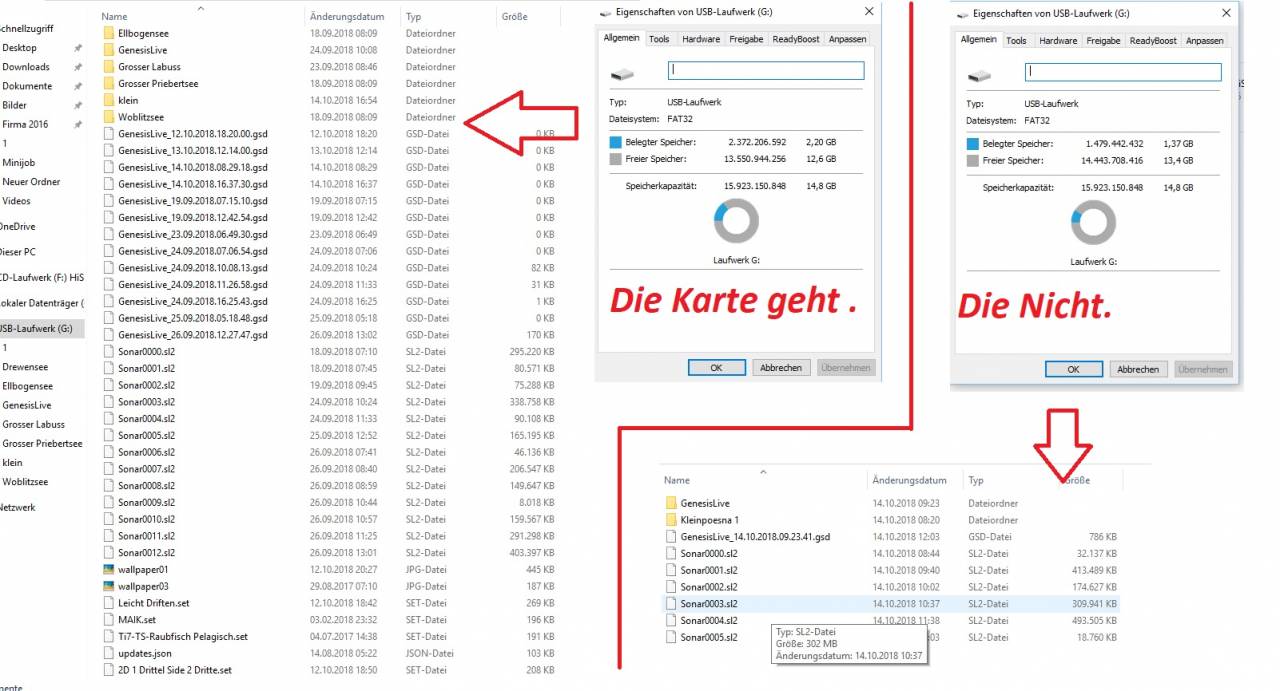Sort main file list by Typ column
Viewport: 1280px width, 691px height.
[x=414, y=17]
